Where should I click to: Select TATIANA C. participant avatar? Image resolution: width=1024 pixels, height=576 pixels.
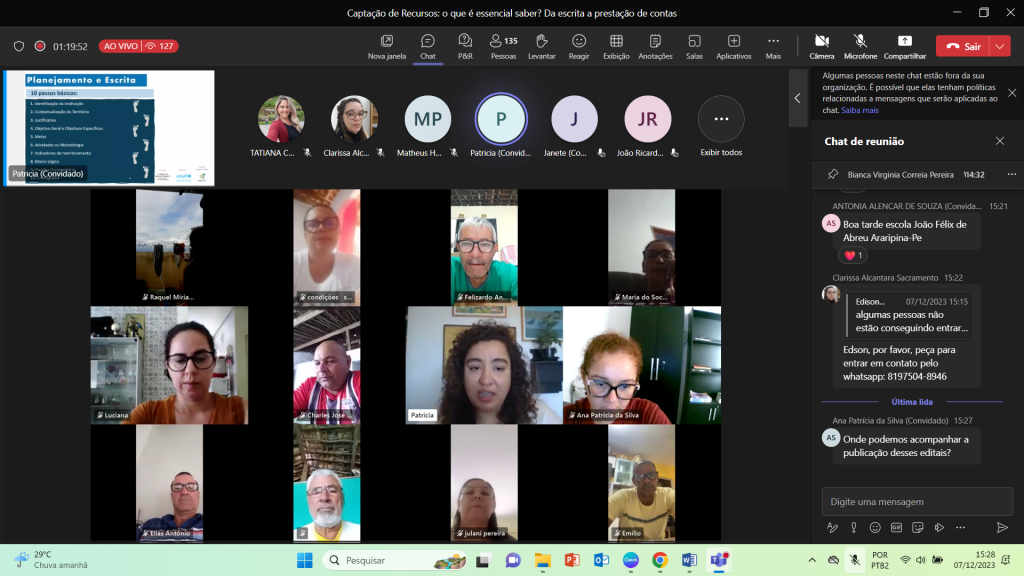281,119
